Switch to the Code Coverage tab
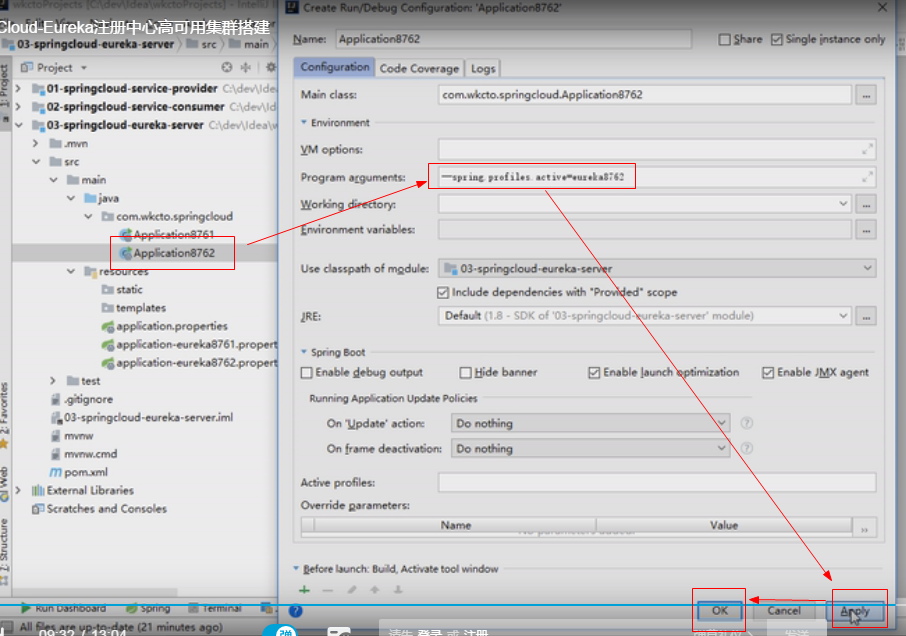The height and width of the screenshot is (636, 906). click(419, 68)
